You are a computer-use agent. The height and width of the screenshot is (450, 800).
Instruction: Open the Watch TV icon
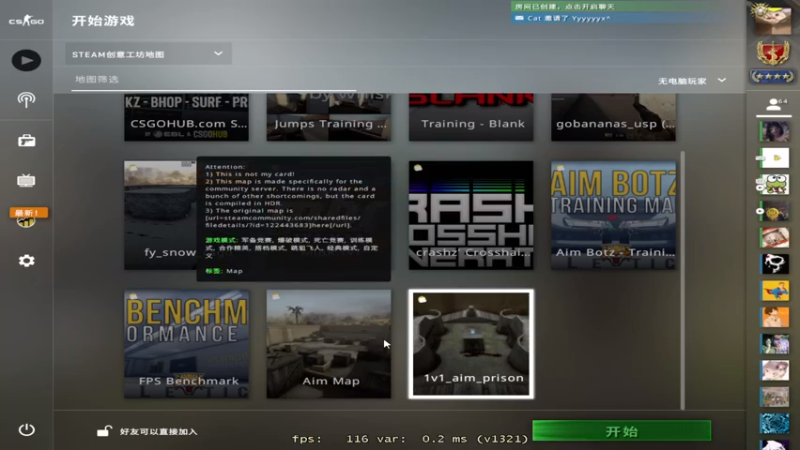[26, 180]
